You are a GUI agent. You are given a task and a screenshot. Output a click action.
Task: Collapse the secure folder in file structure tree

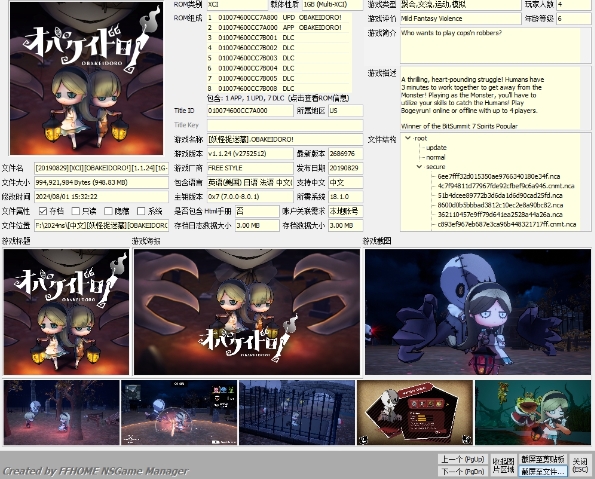[419, 167]
